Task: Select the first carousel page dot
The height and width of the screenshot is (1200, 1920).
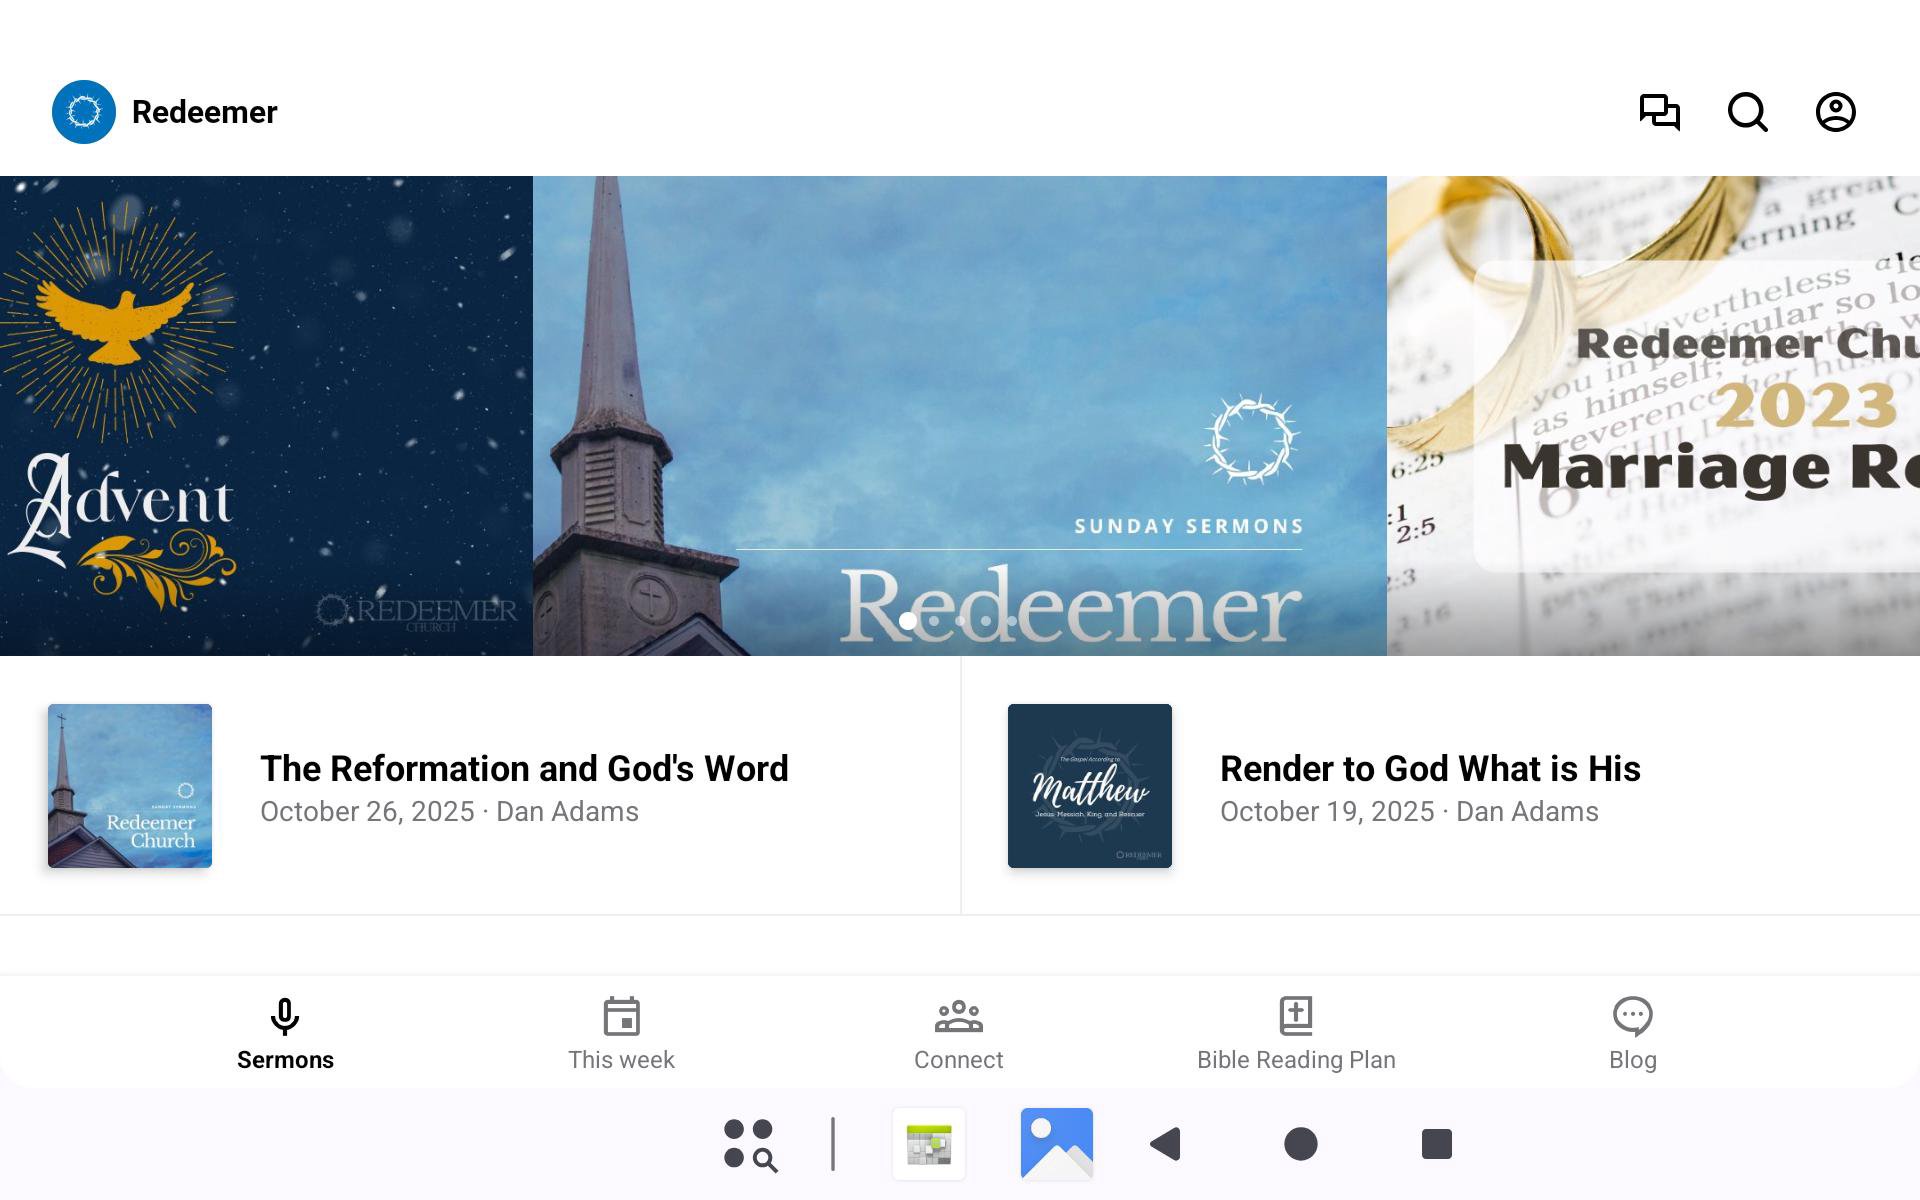Action: 908,621
